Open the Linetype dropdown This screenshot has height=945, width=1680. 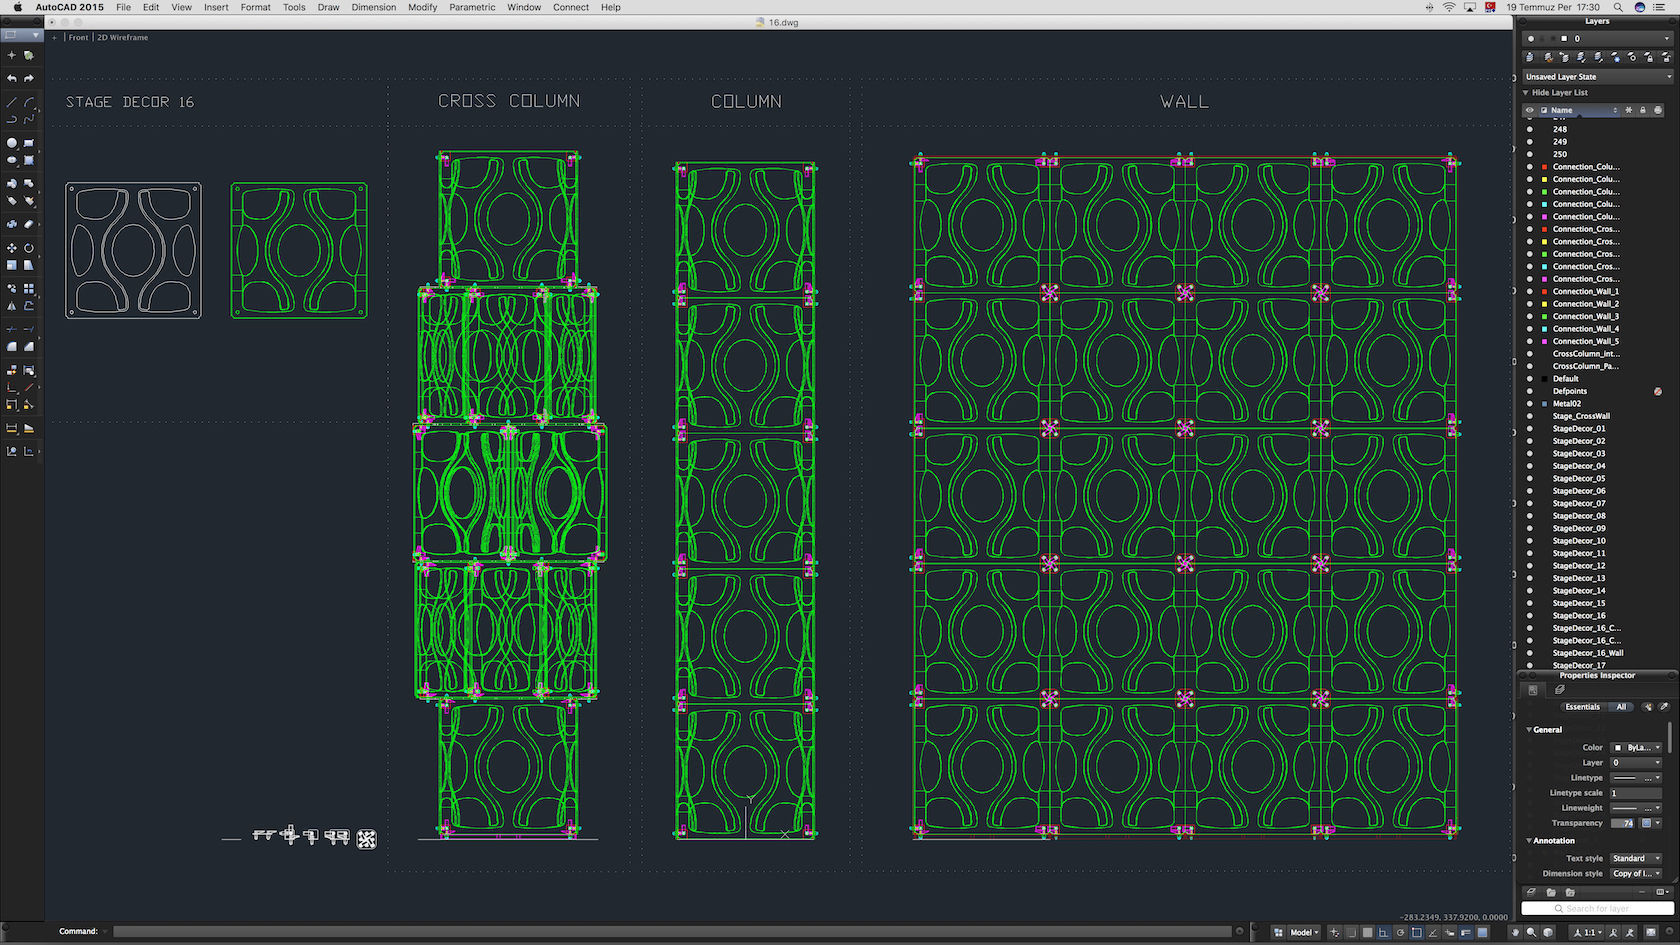click(1636, 778)
